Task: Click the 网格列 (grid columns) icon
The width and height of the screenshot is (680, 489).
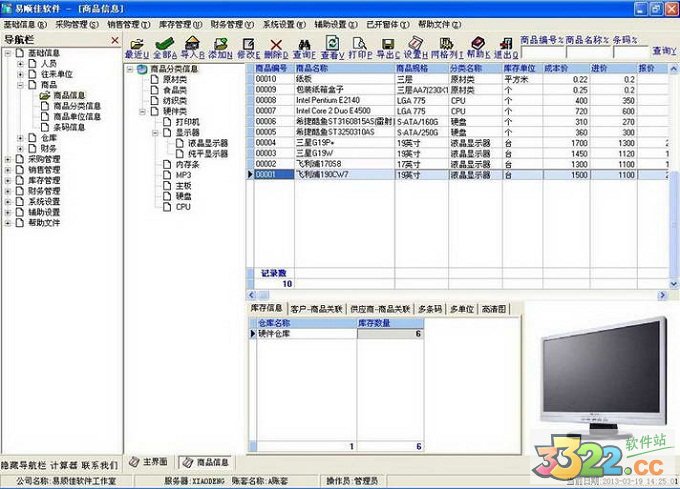Action: pos(446,43)
